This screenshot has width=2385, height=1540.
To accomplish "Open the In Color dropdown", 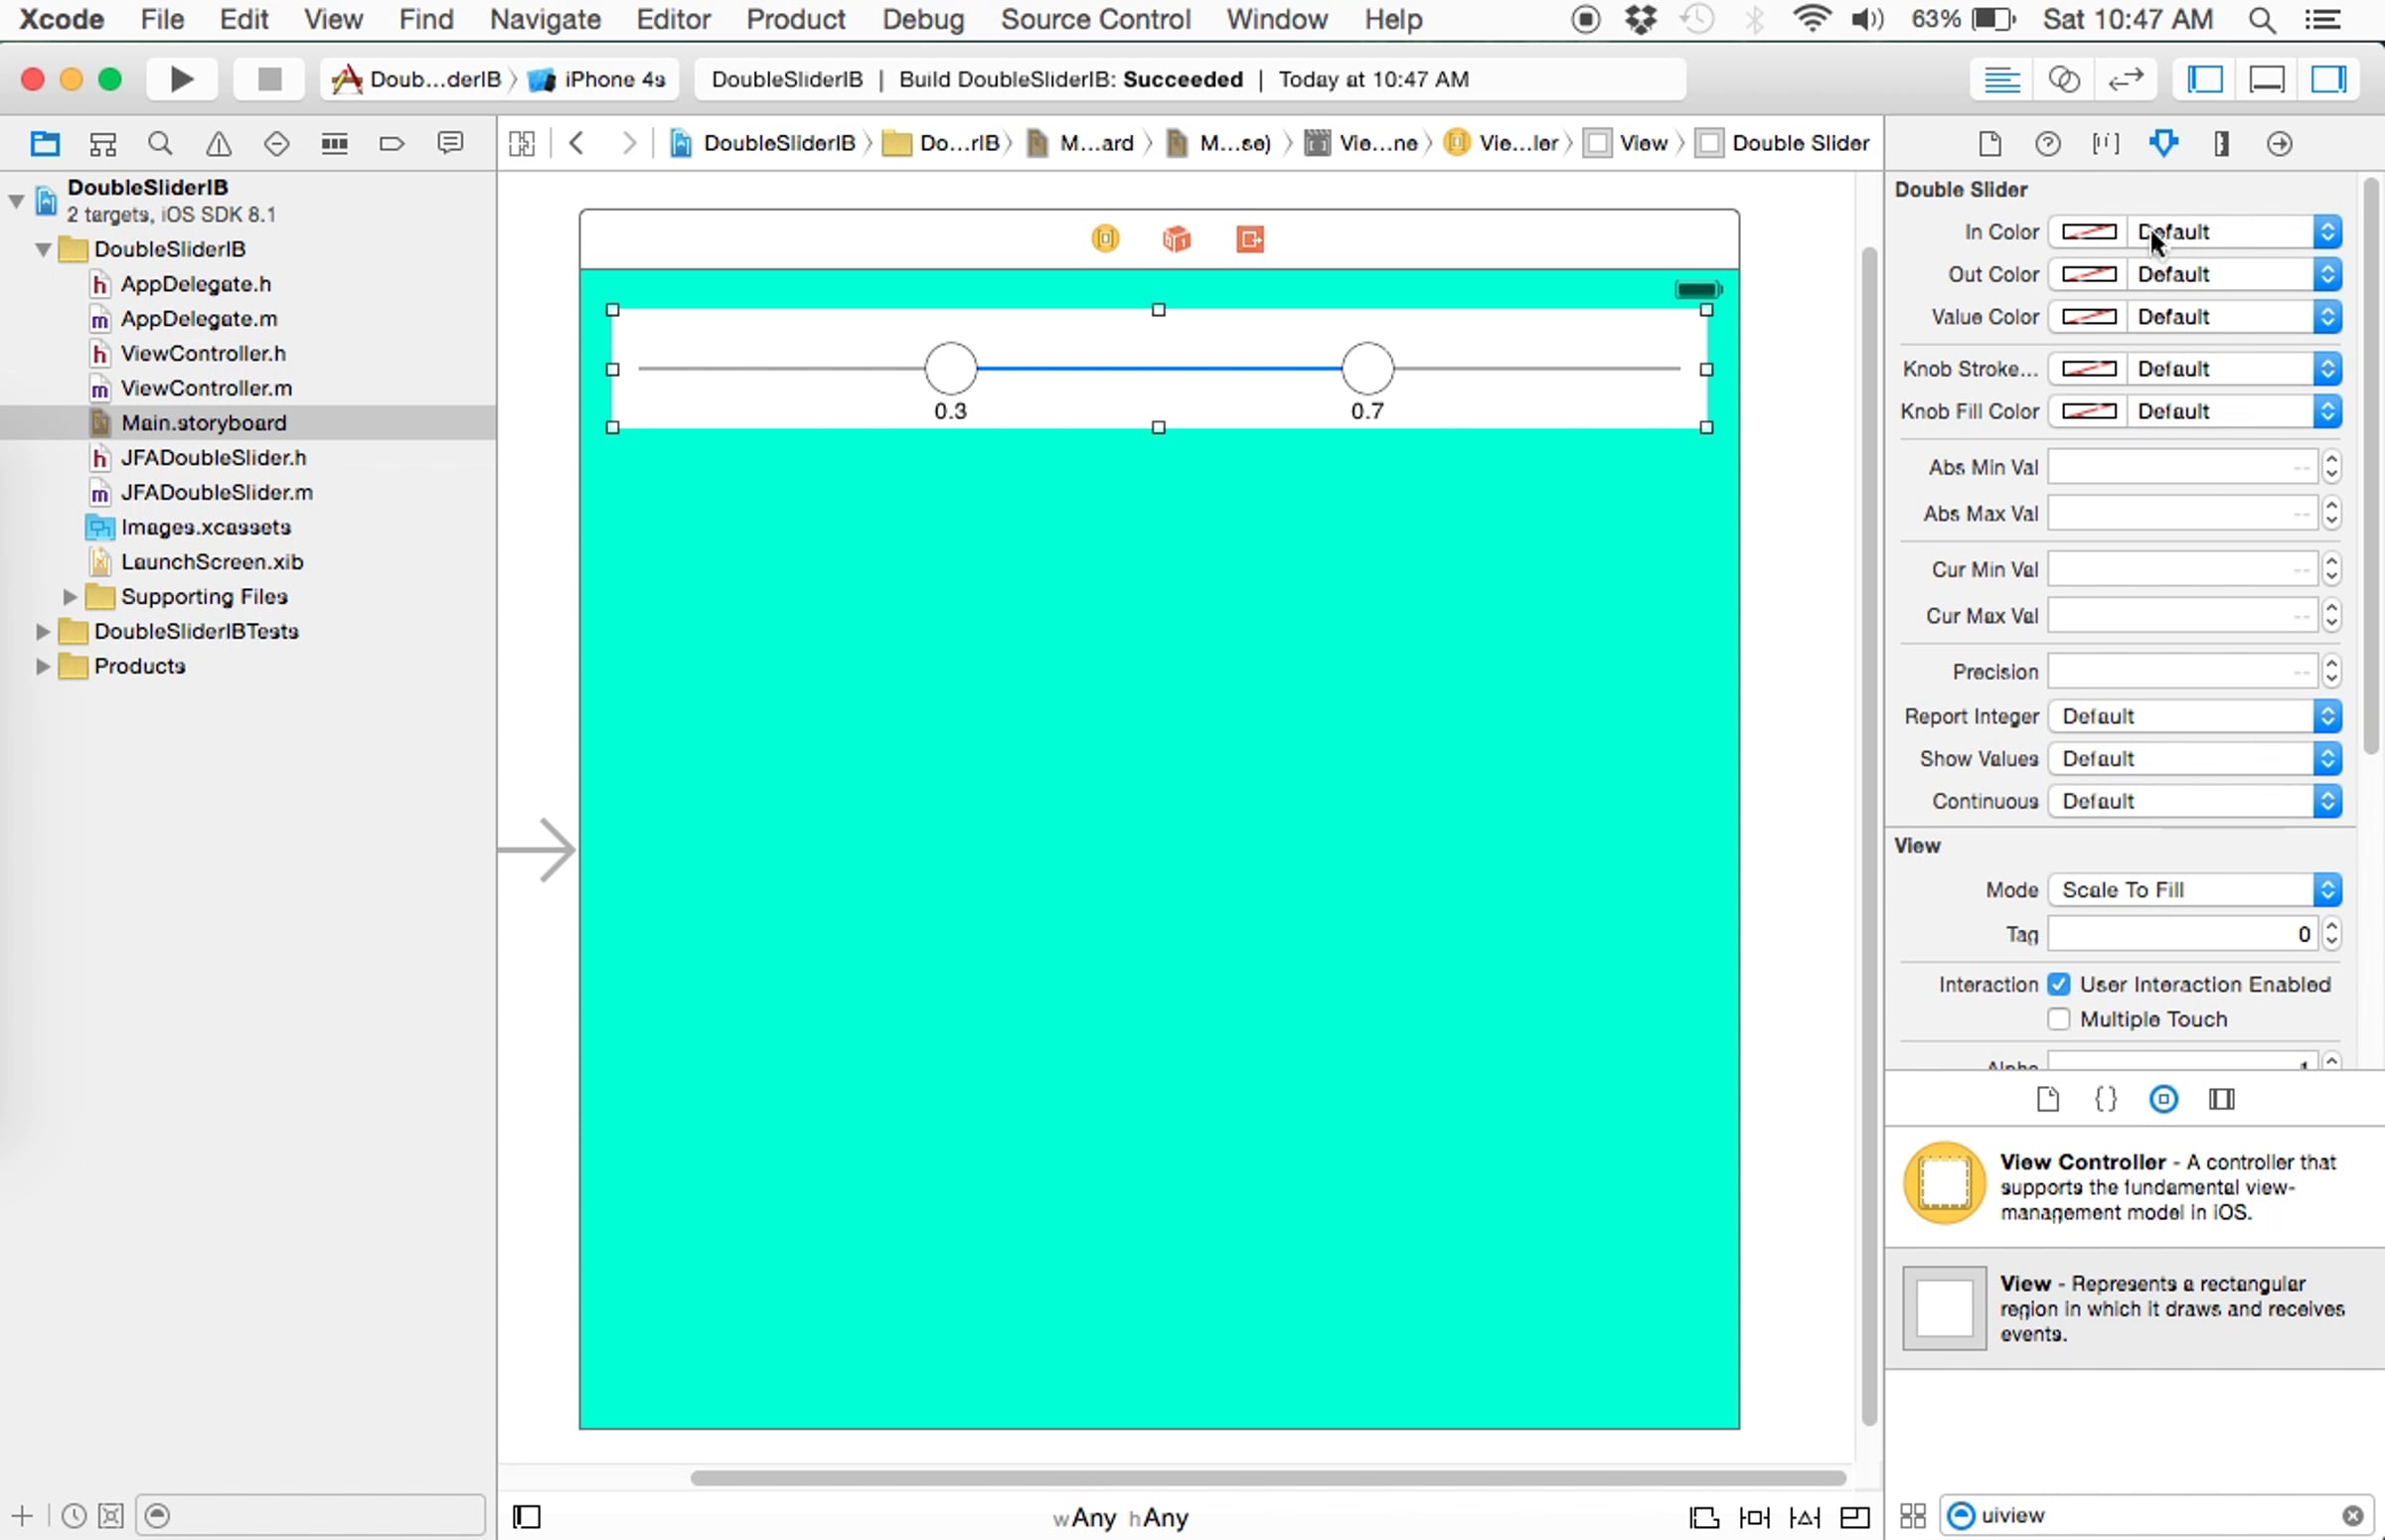I will tap(2234, 232).
